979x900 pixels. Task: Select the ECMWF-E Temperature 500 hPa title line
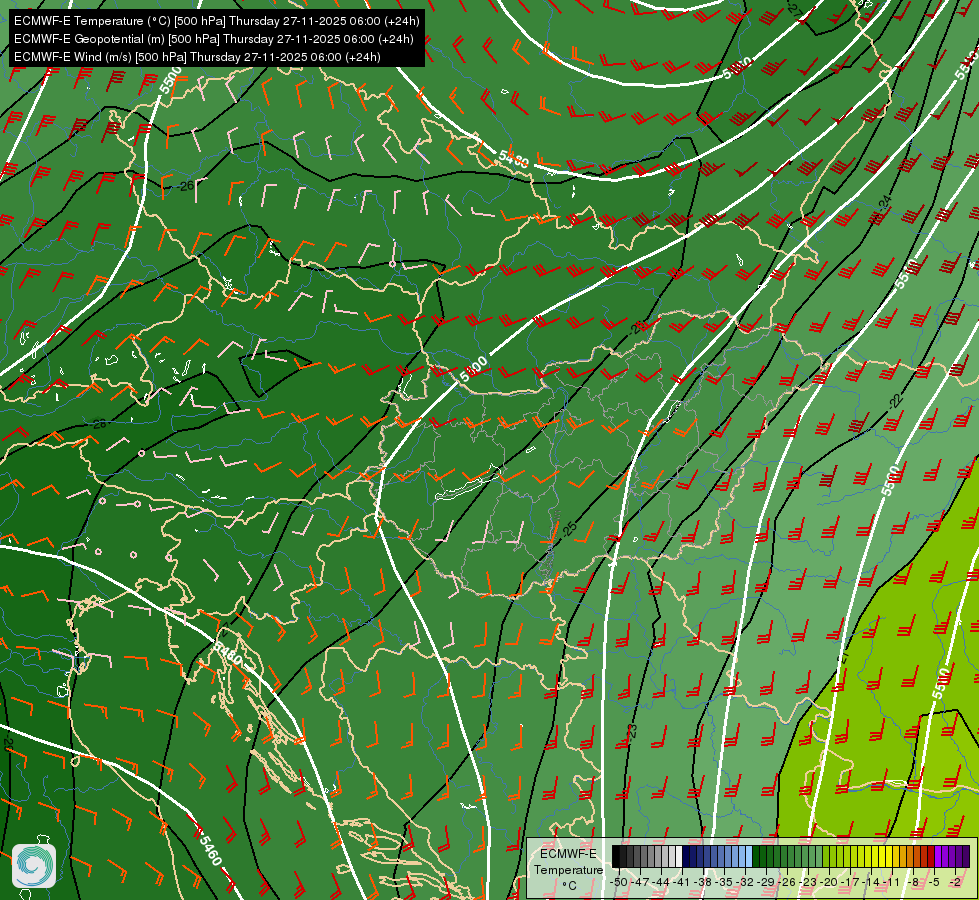click(216, 21)
